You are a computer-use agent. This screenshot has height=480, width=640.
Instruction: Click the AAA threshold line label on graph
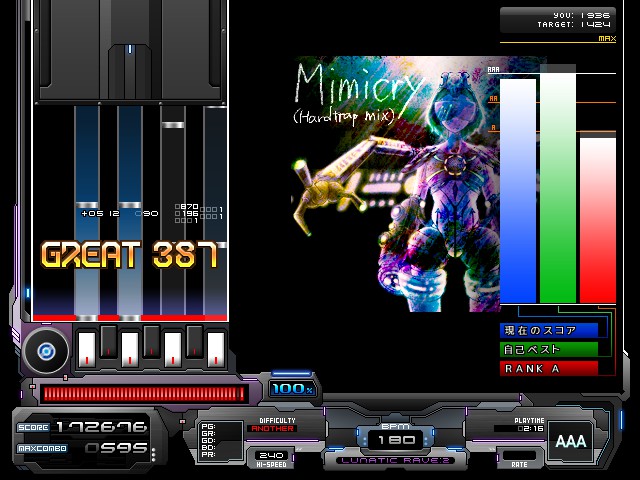(x=493, y=70)
